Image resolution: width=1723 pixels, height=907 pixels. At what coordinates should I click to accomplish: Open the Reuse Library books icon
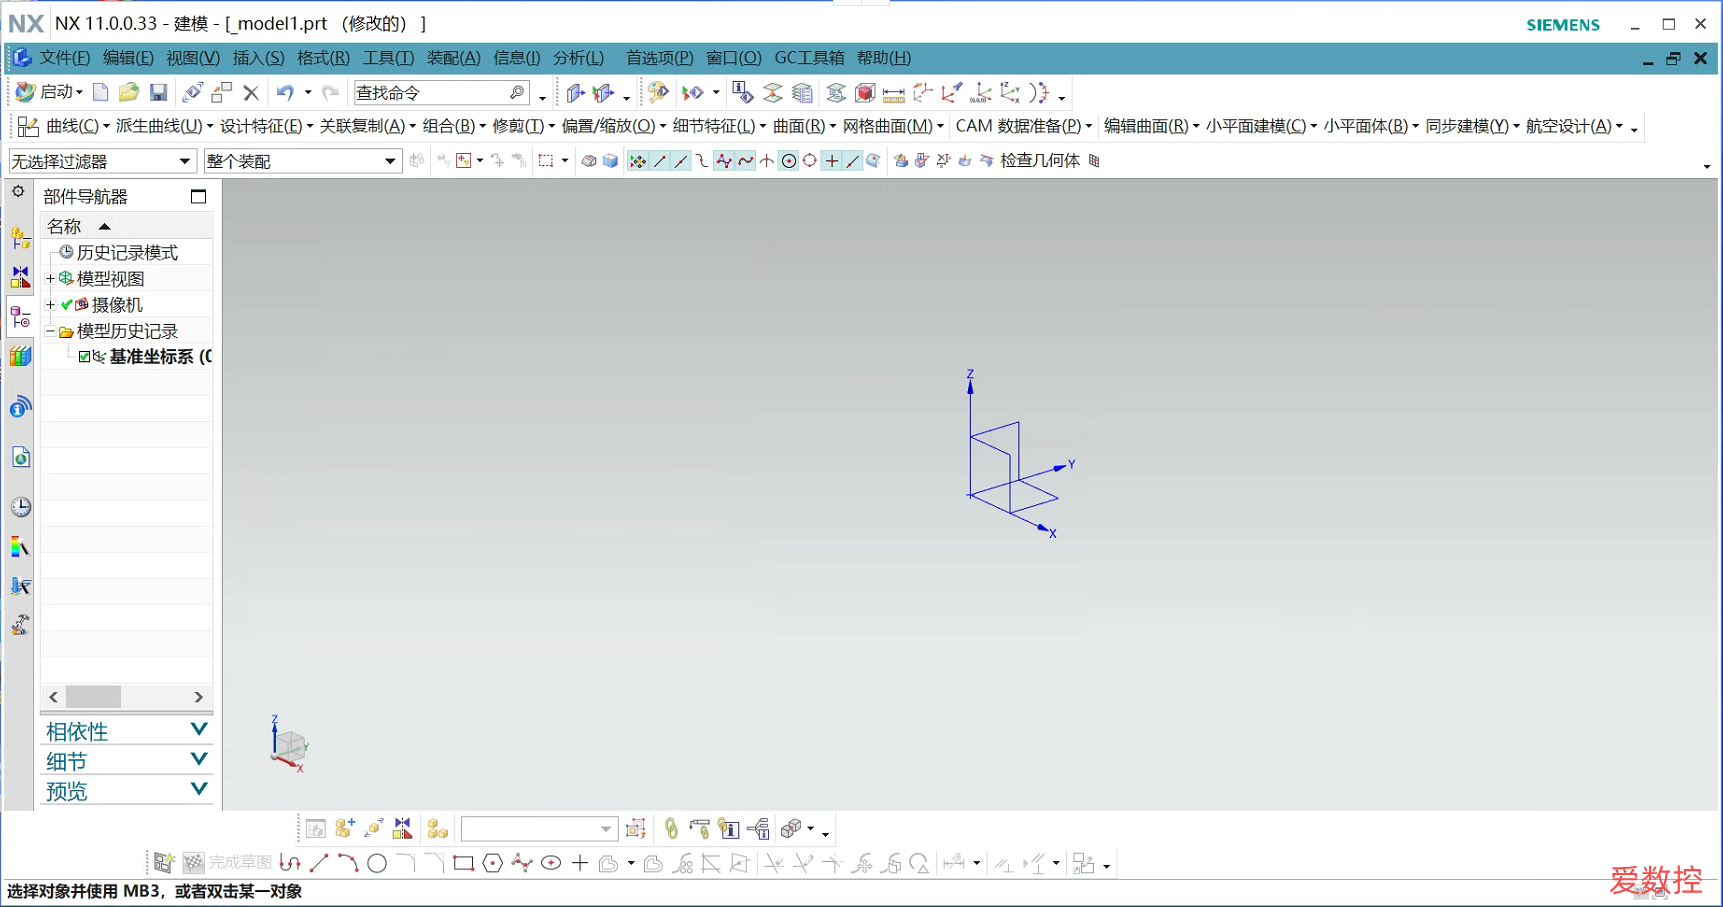tap(20, 356)
